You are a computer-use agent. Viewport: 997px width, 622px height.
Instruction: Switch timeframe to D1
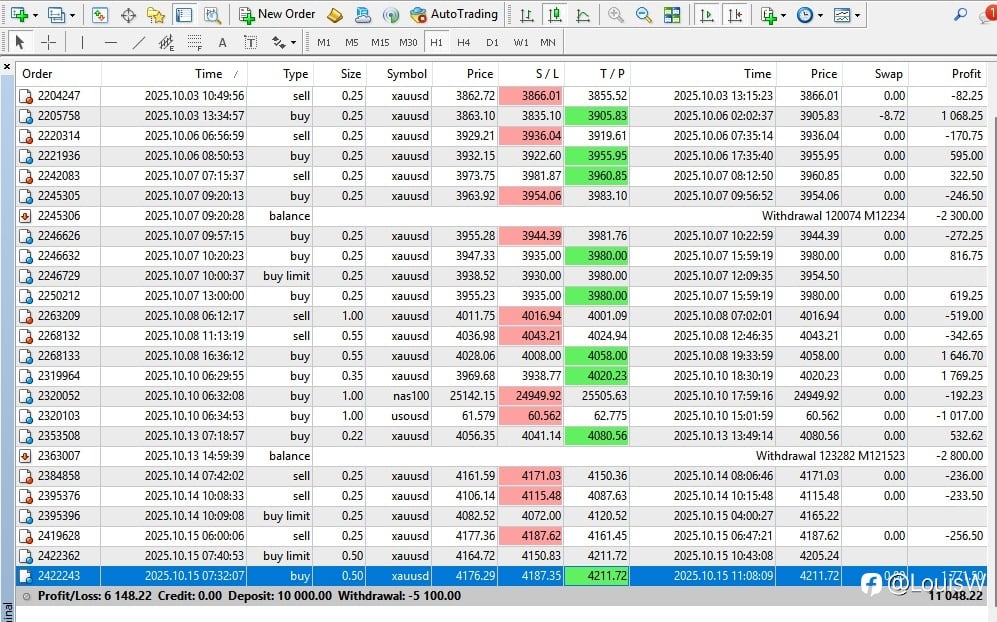point(492,43)
